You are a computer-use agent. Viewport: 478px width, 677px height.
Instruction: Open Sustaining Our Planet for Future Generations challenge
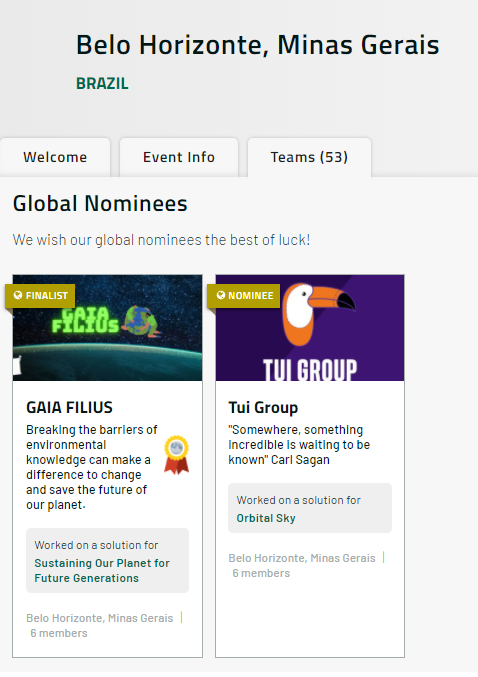(102, 570)
